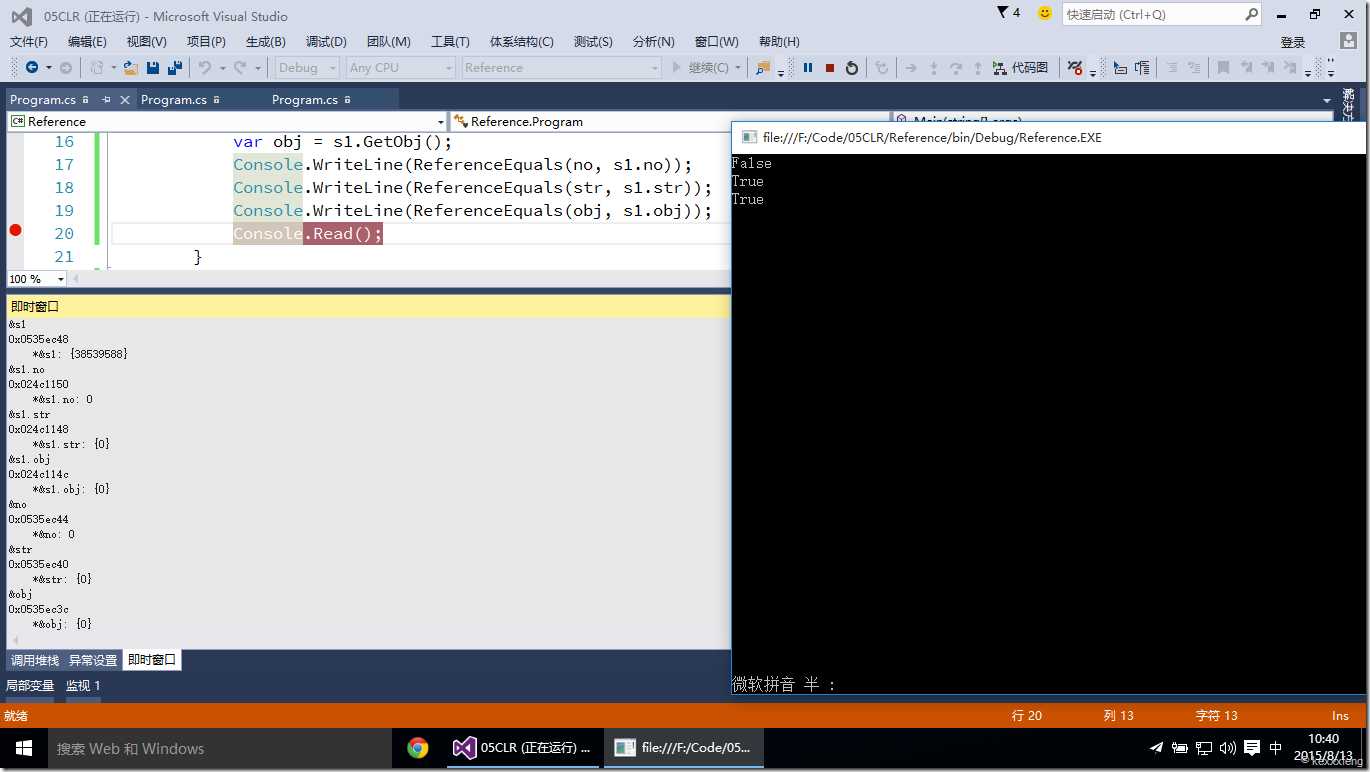Open the active files list arrow at tab strip end
This screenshot has height=772, width=1370.
point(1327,100)
